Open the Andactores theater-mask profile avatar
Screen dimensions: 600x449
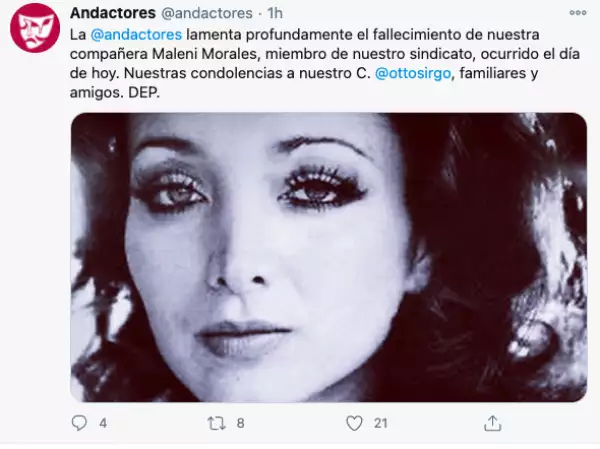click(35, 28)
